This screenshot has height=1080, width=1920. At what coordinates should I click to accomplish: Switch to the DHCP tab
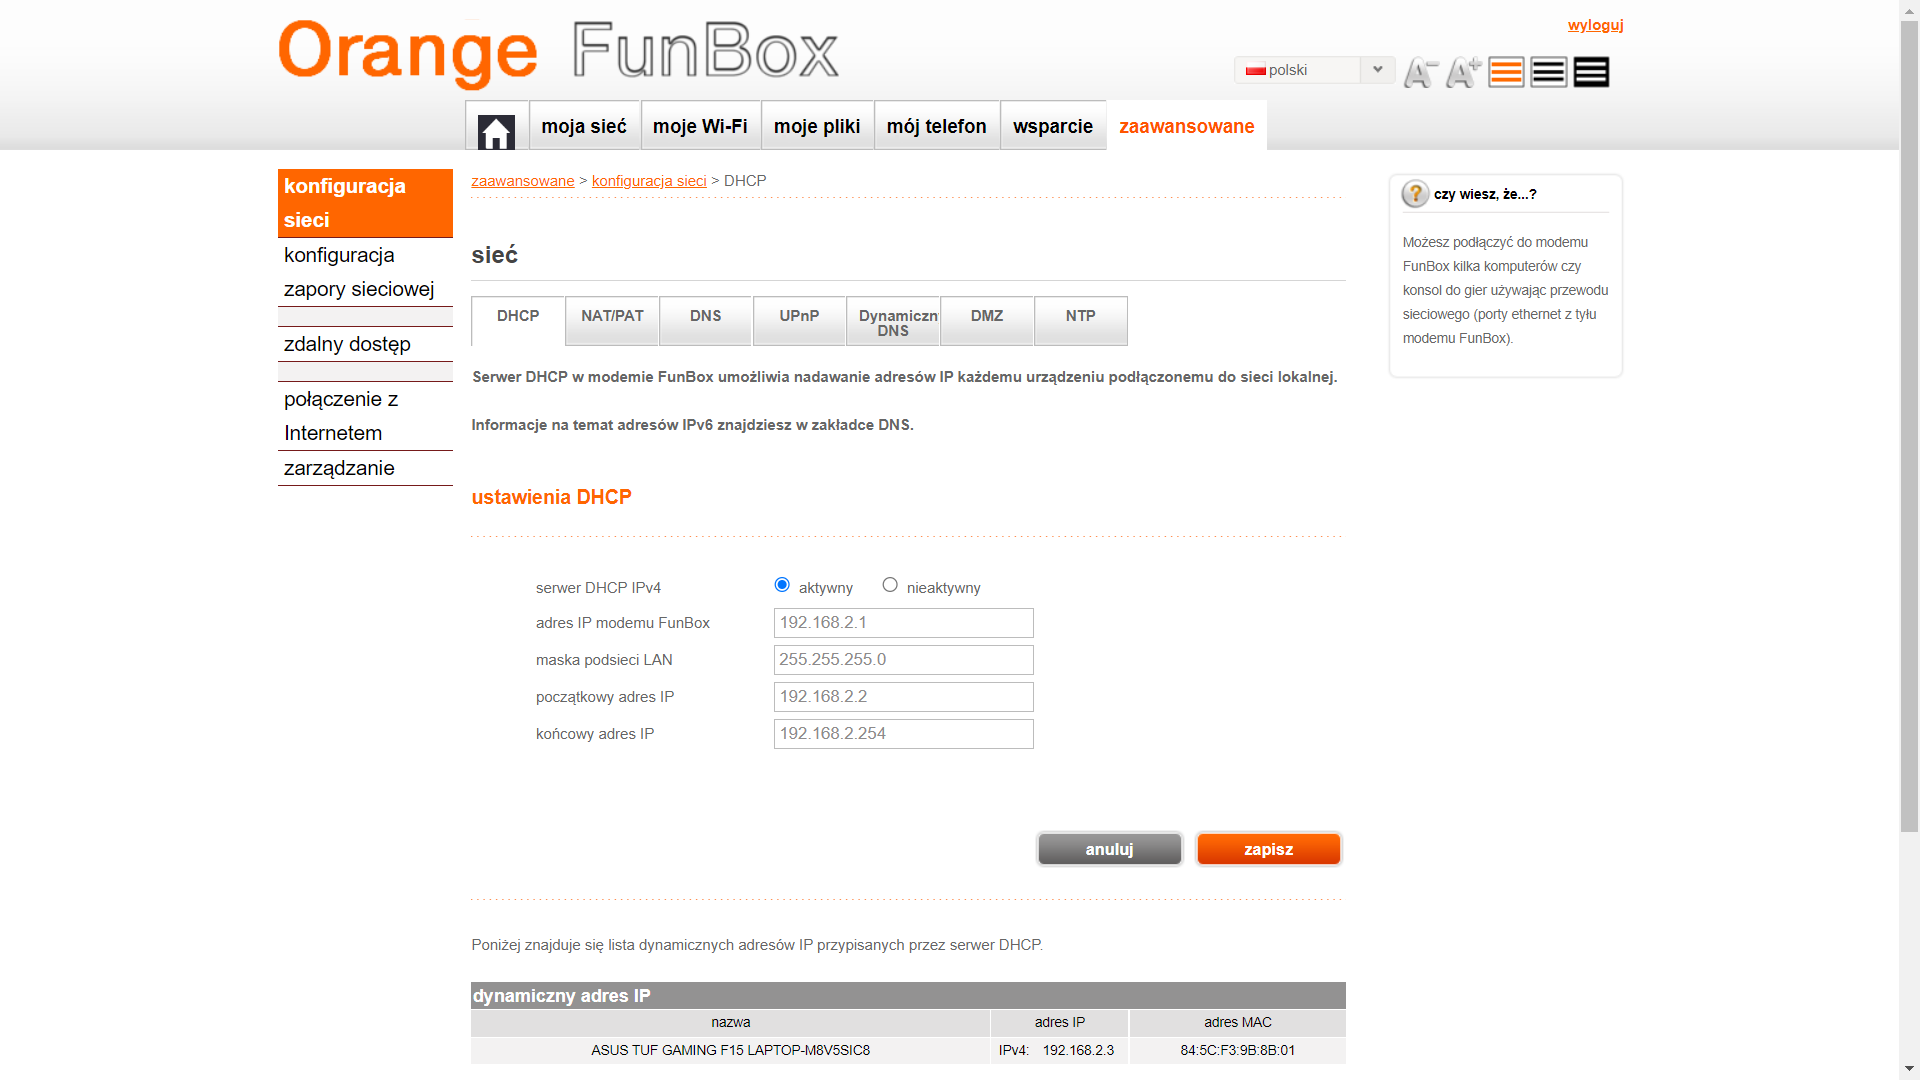click(x=518, y=321)
